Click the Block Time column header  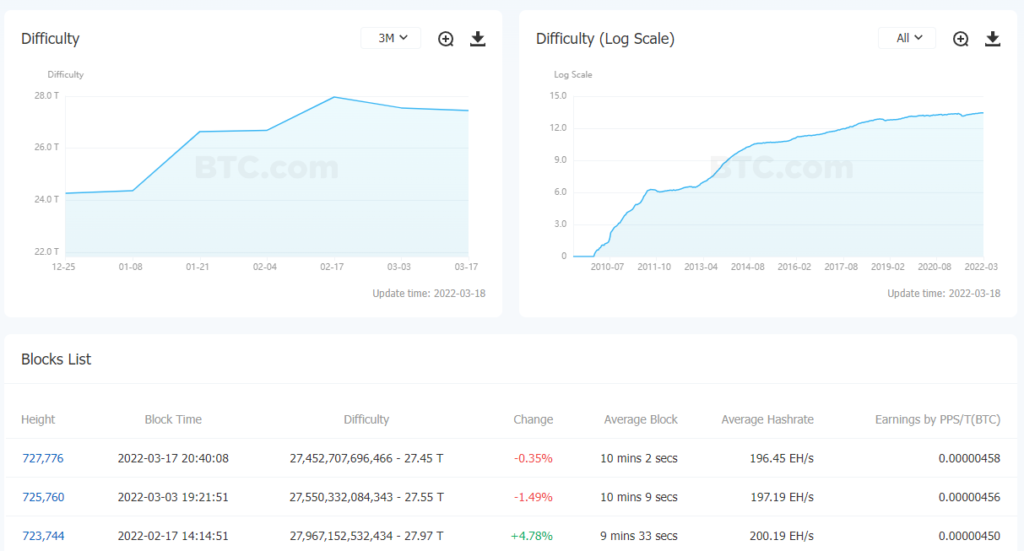tap(173, 420)
